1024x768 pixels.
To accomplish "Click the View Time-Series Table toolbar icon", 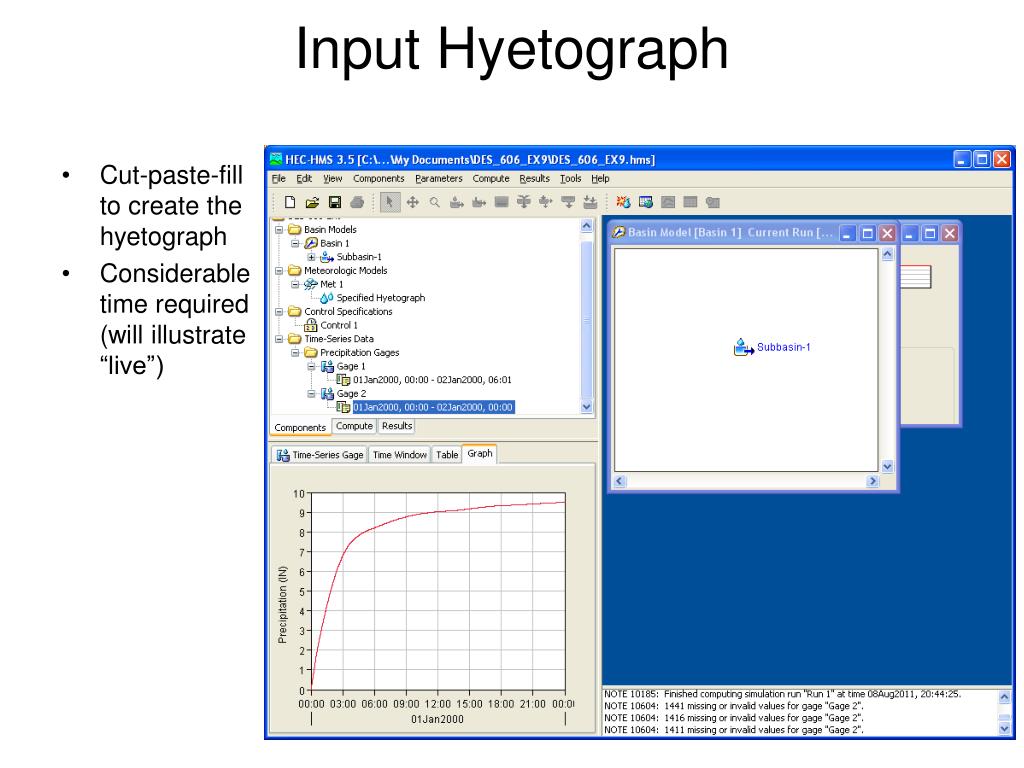I will coord(712,202).
